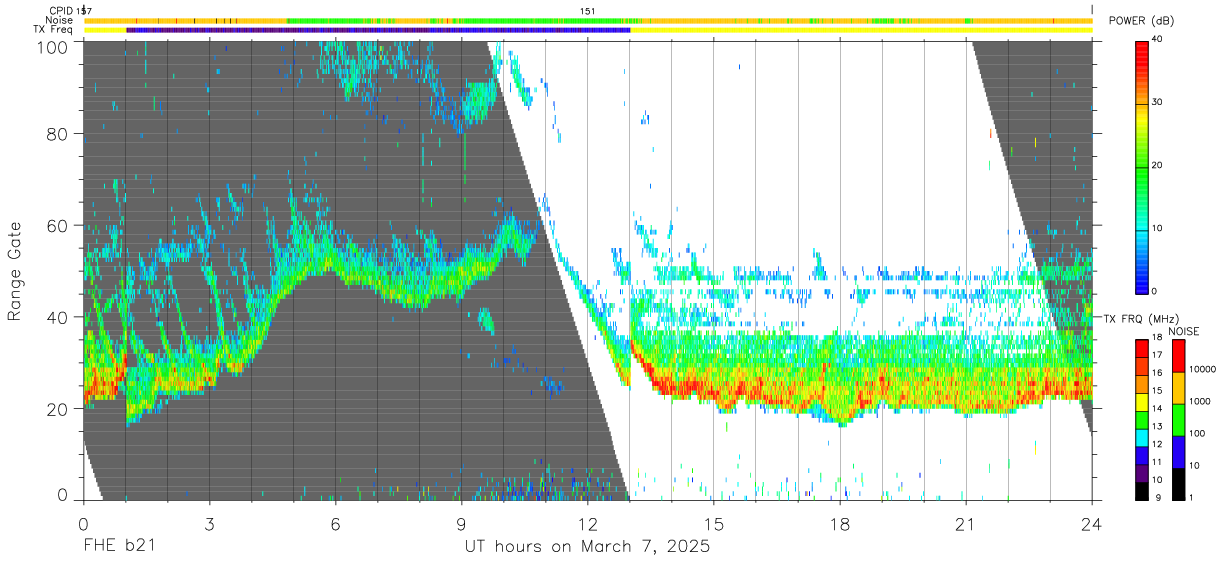
Task: Click the '1000' tick on noise legend
Action: click(x=1200, y=401)
